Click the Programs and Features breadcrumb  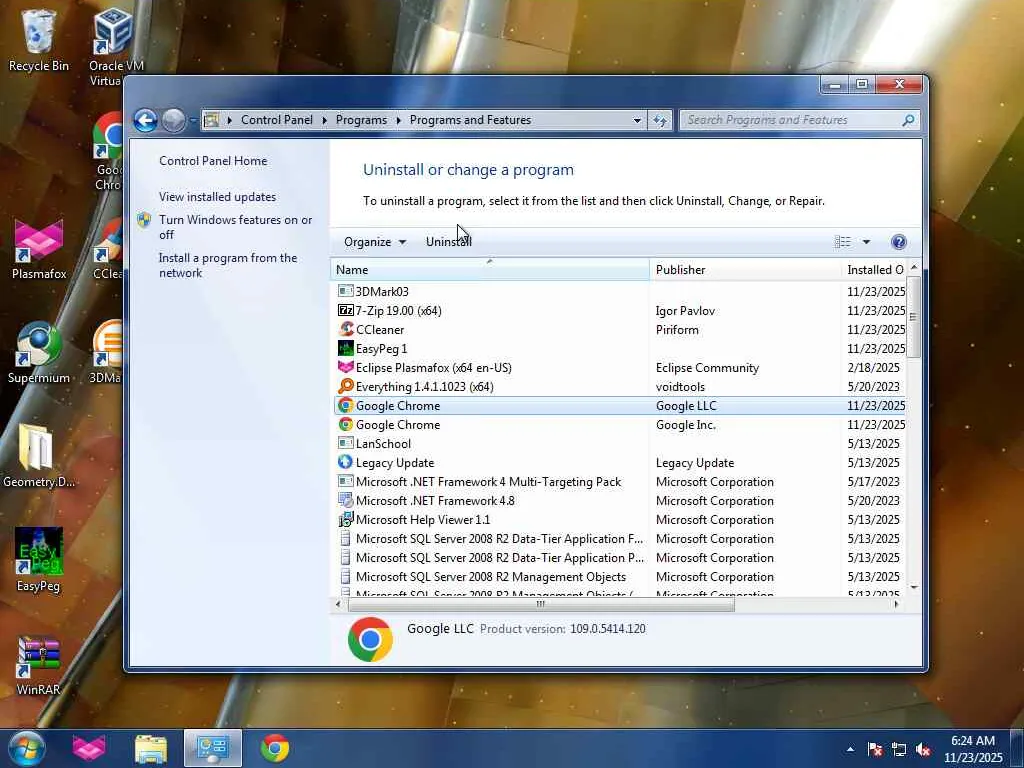pyautogui.click(x=470, y=120)
